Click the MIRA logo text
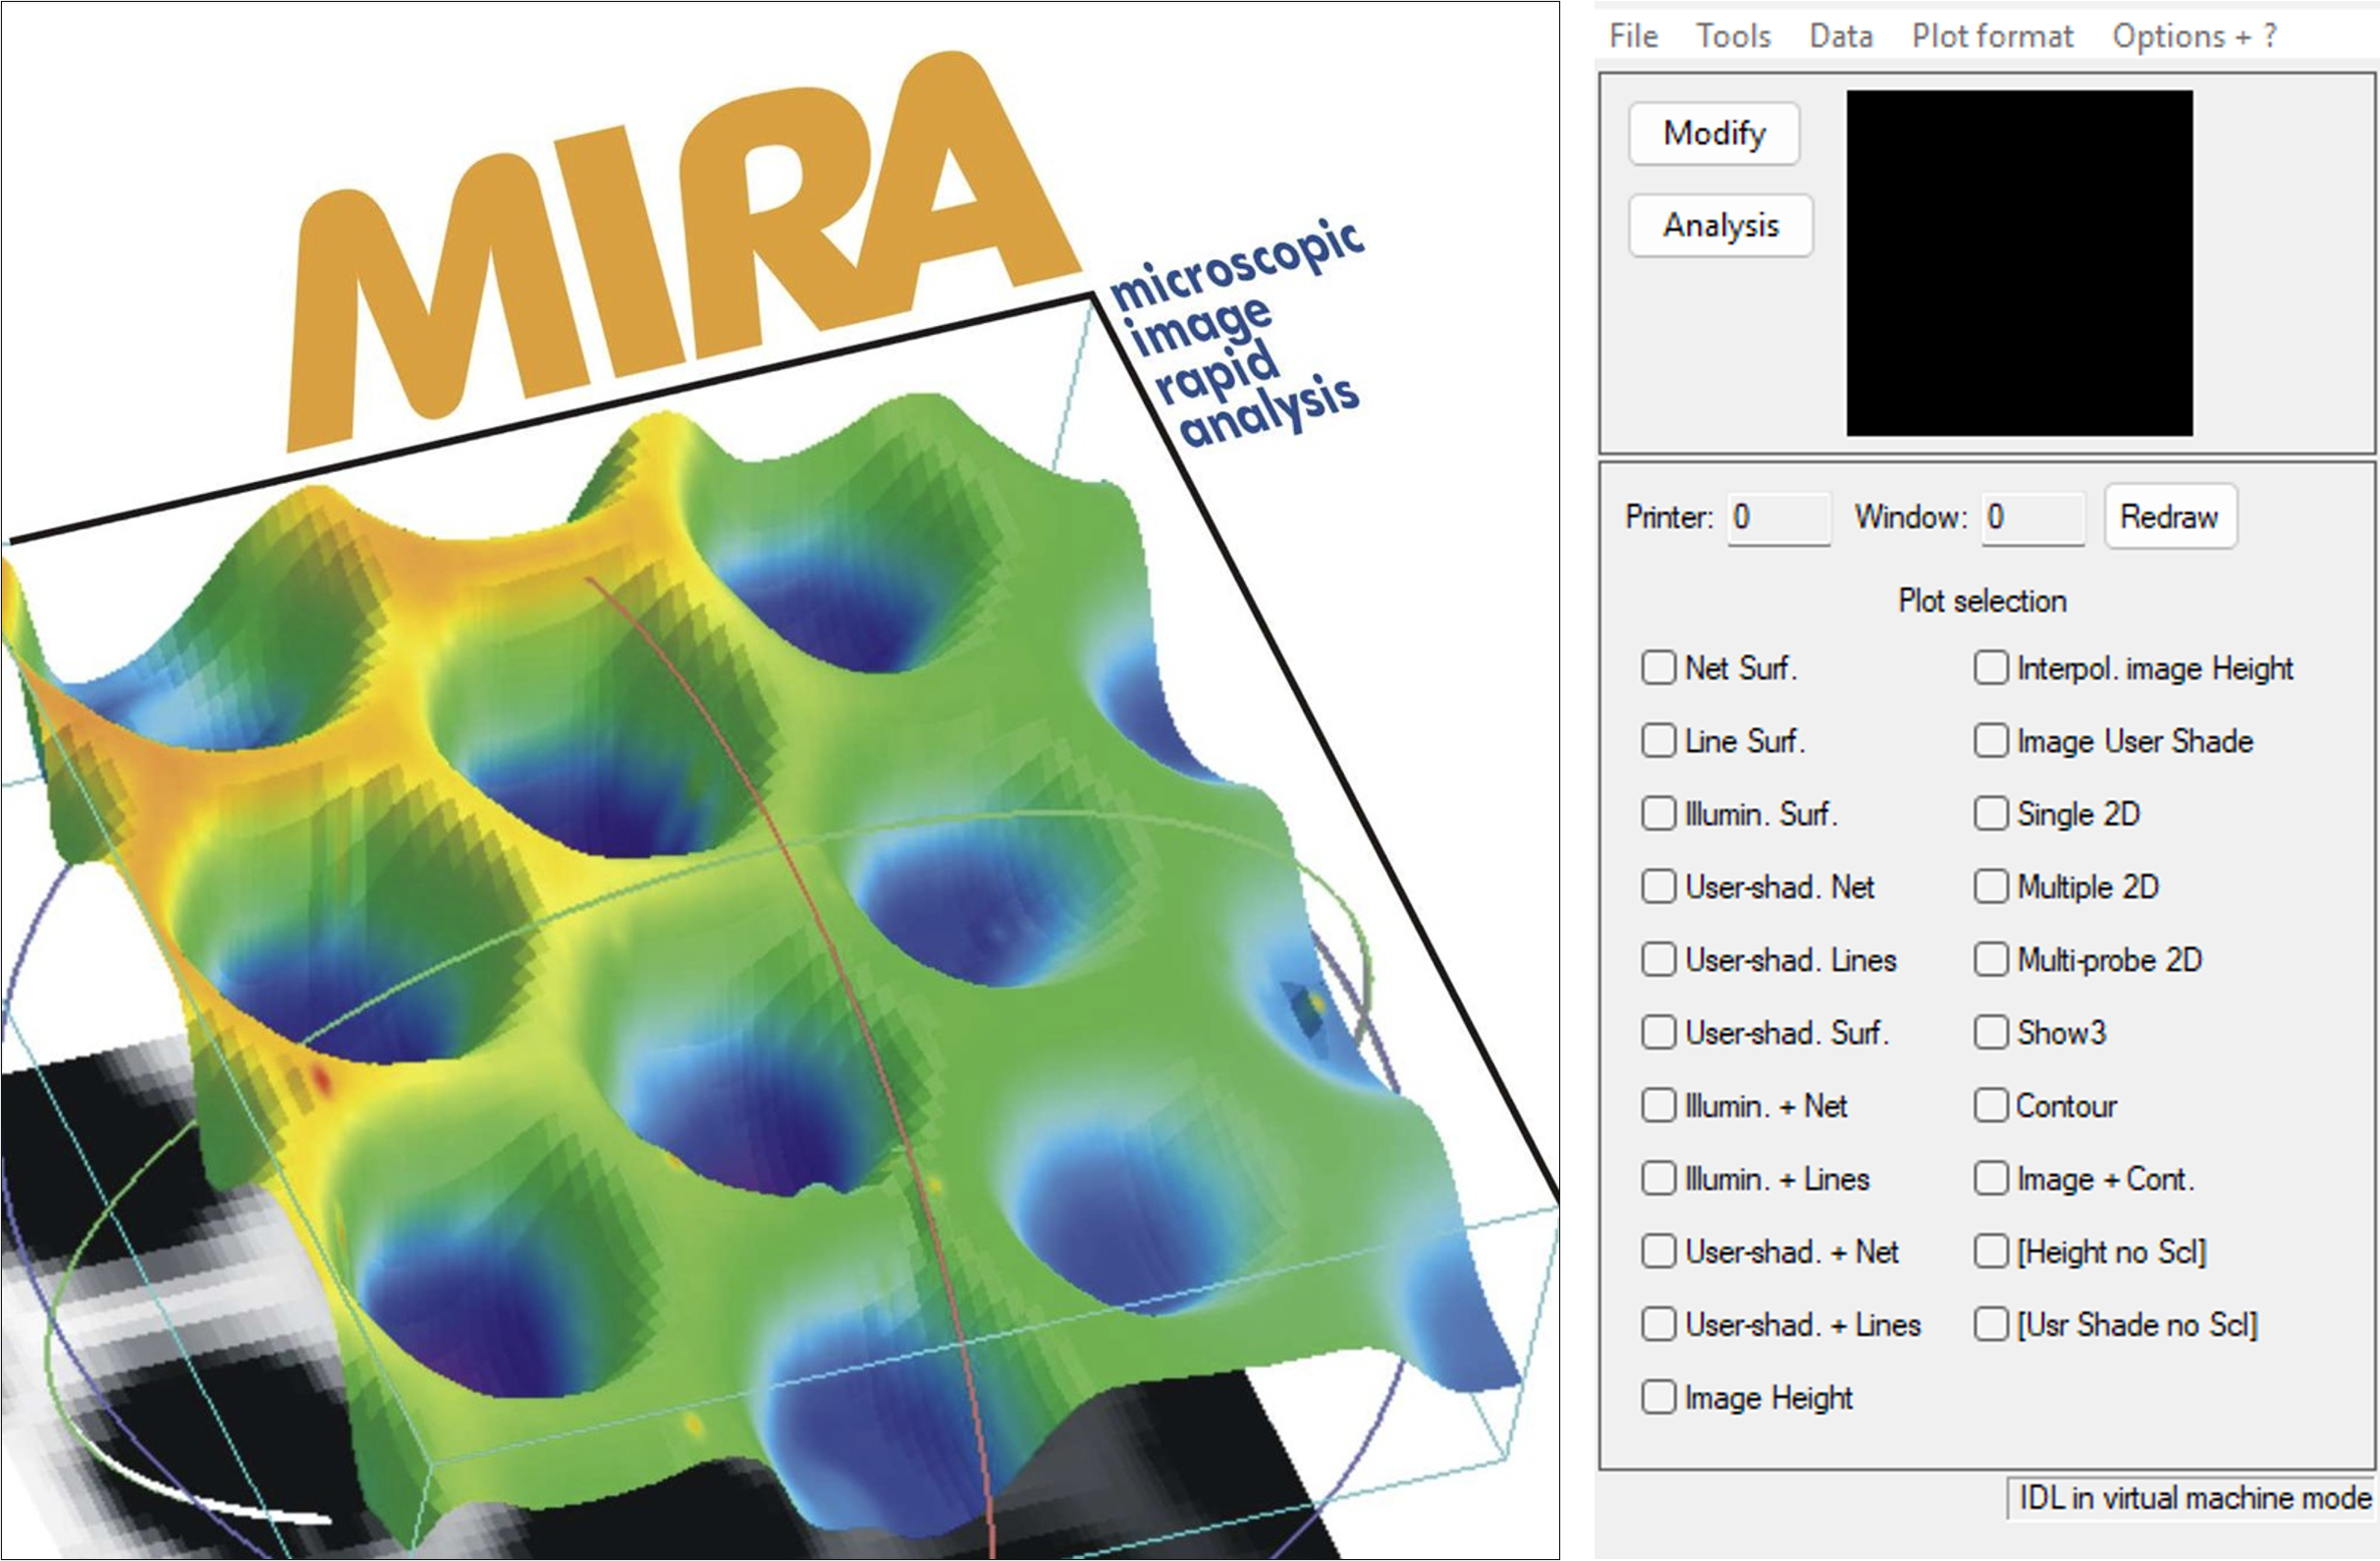 point(683,250)
